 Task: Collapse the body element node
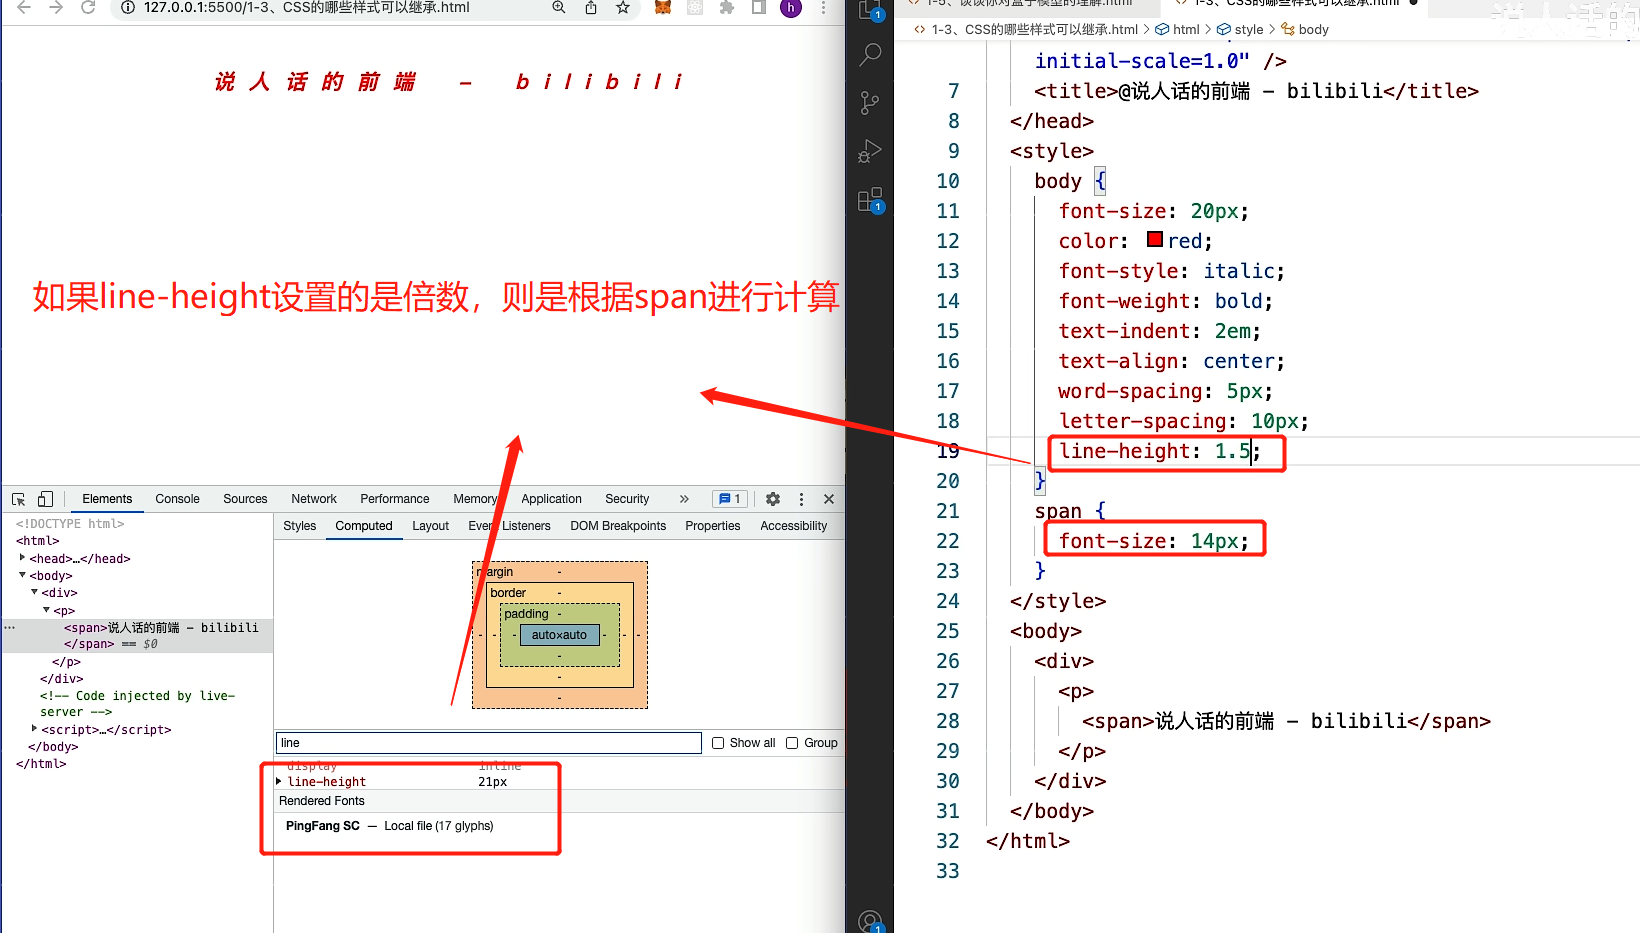22,575
